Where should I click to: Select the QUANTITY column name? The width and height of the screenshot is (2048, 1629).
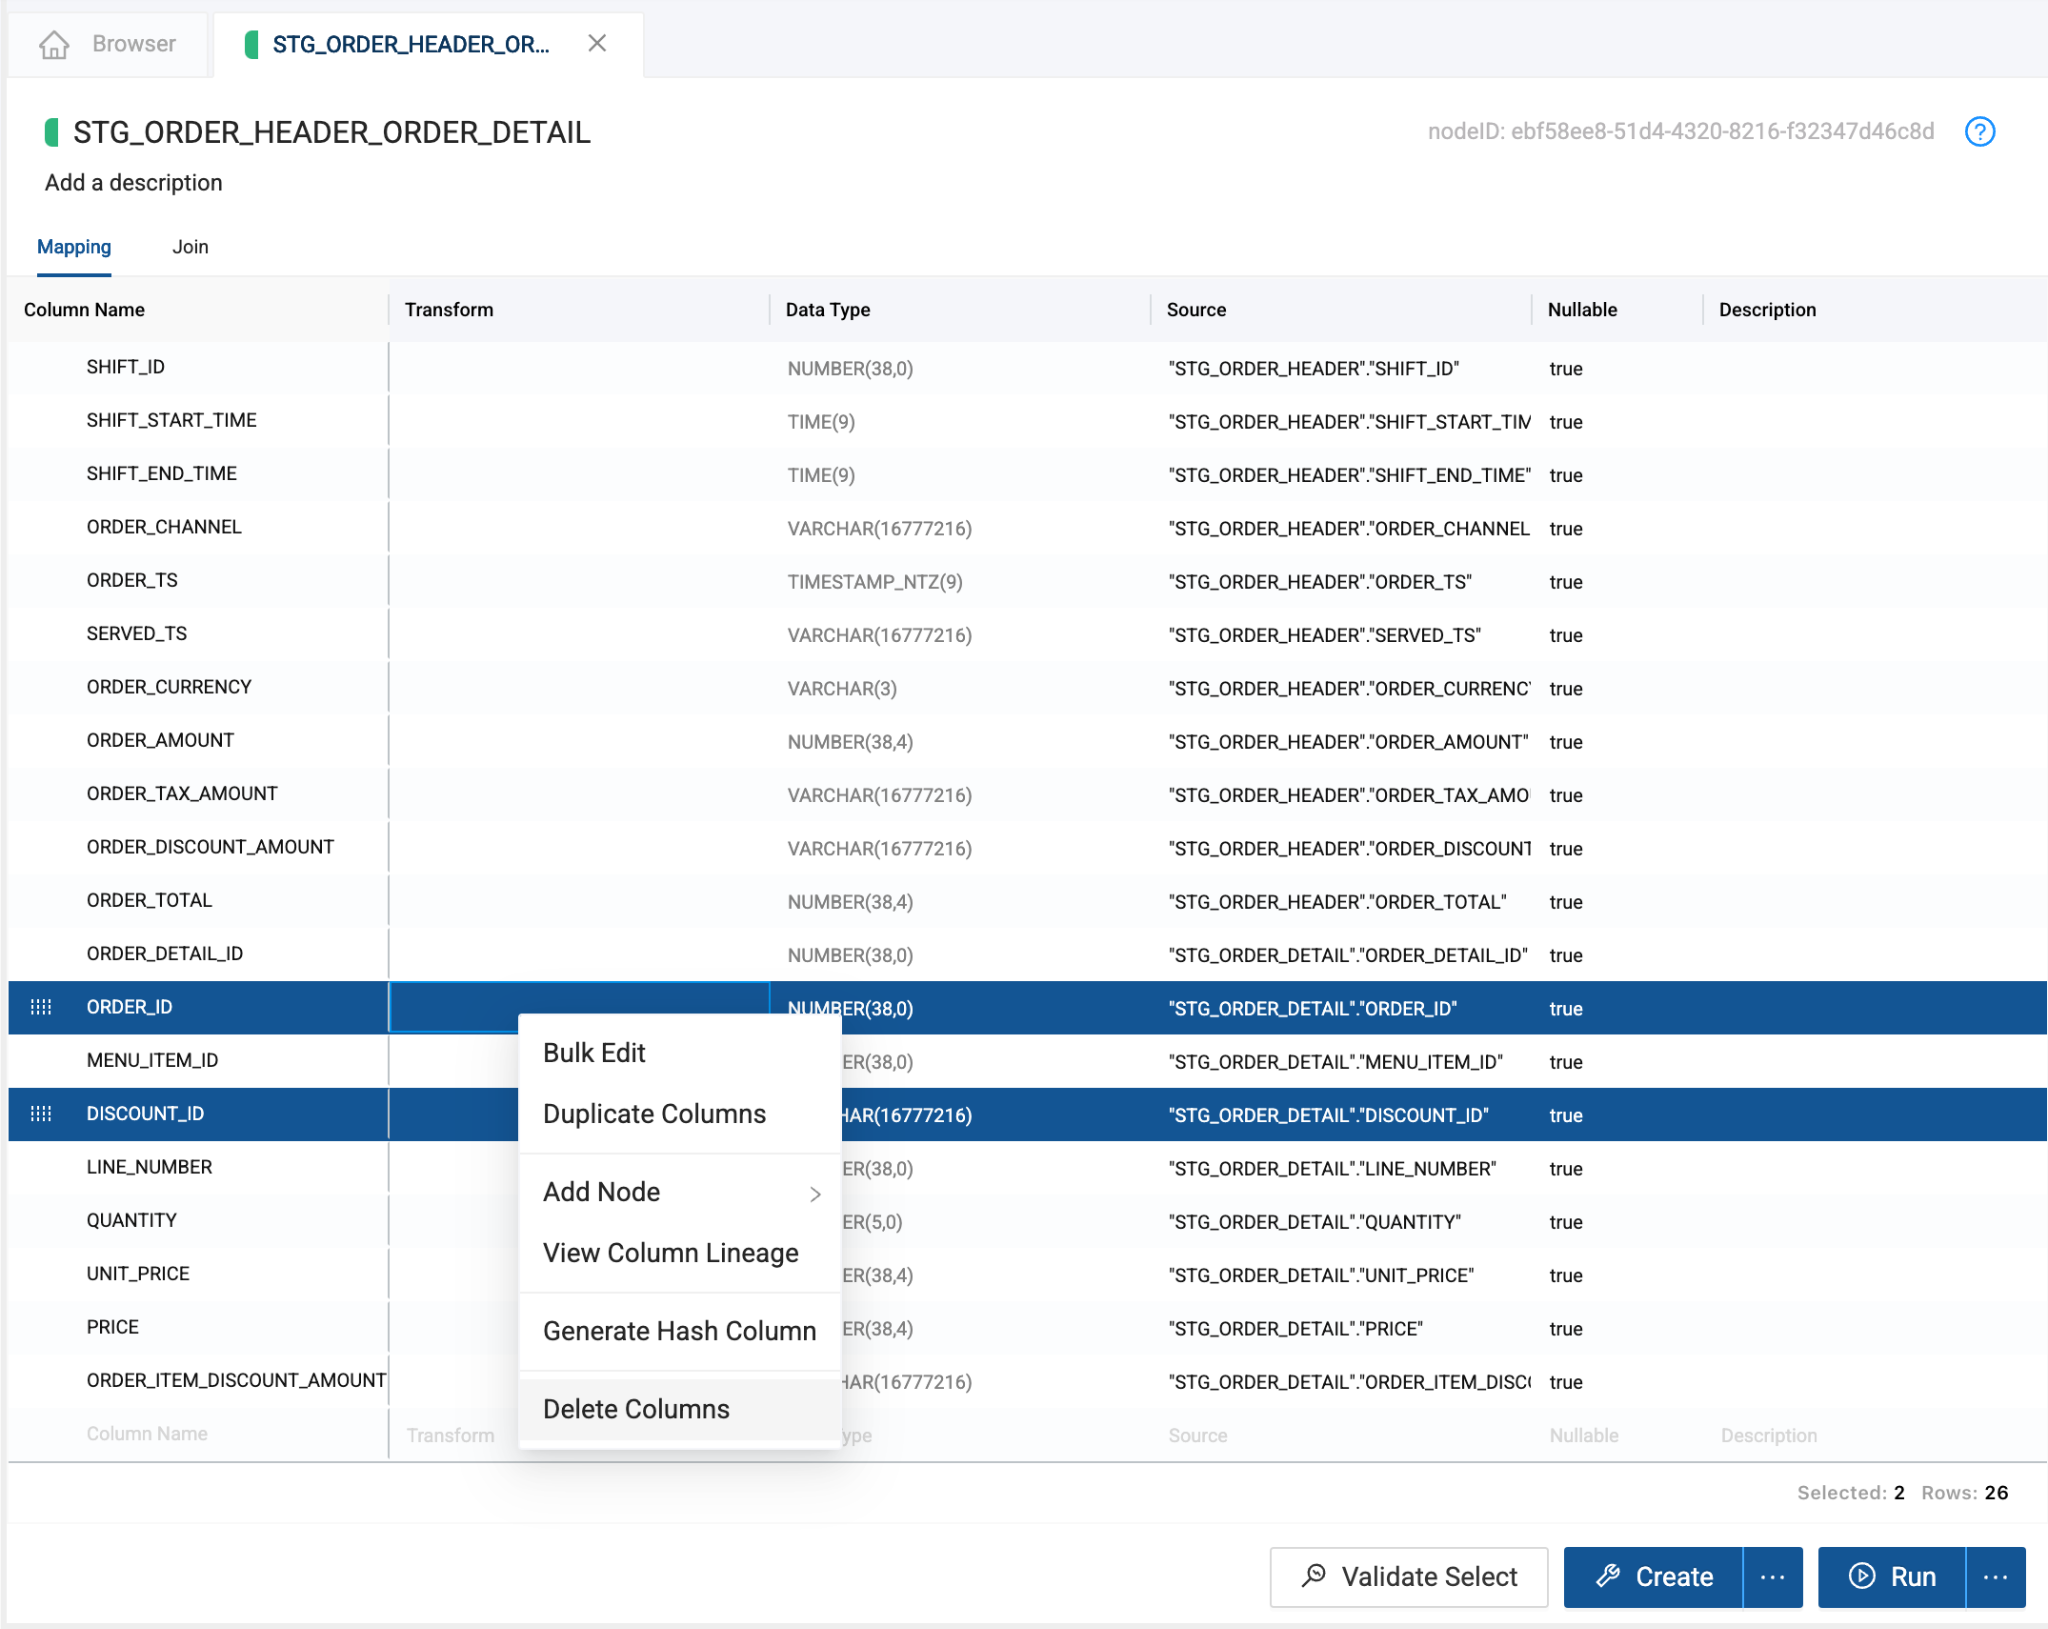pos(132,1220)
